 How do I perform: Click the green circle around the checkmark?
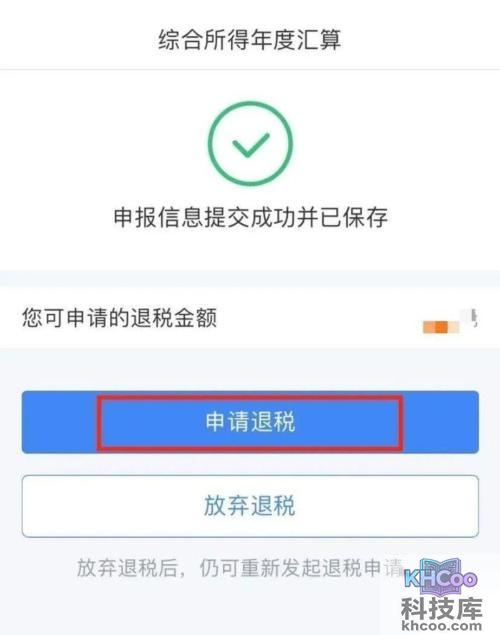(x=250, y=143)
